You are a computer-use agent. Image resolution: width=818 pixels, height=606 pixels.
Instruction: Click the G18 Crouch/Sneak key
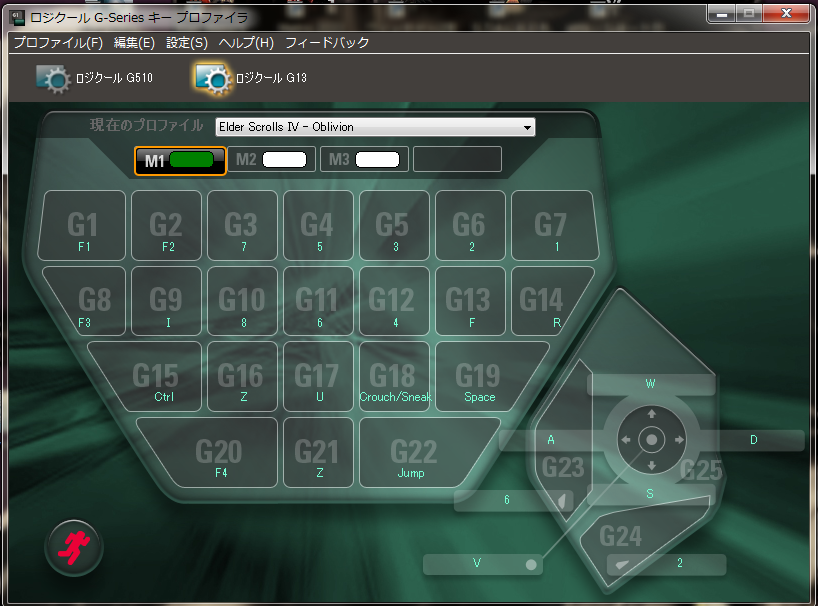click(394, 377)
